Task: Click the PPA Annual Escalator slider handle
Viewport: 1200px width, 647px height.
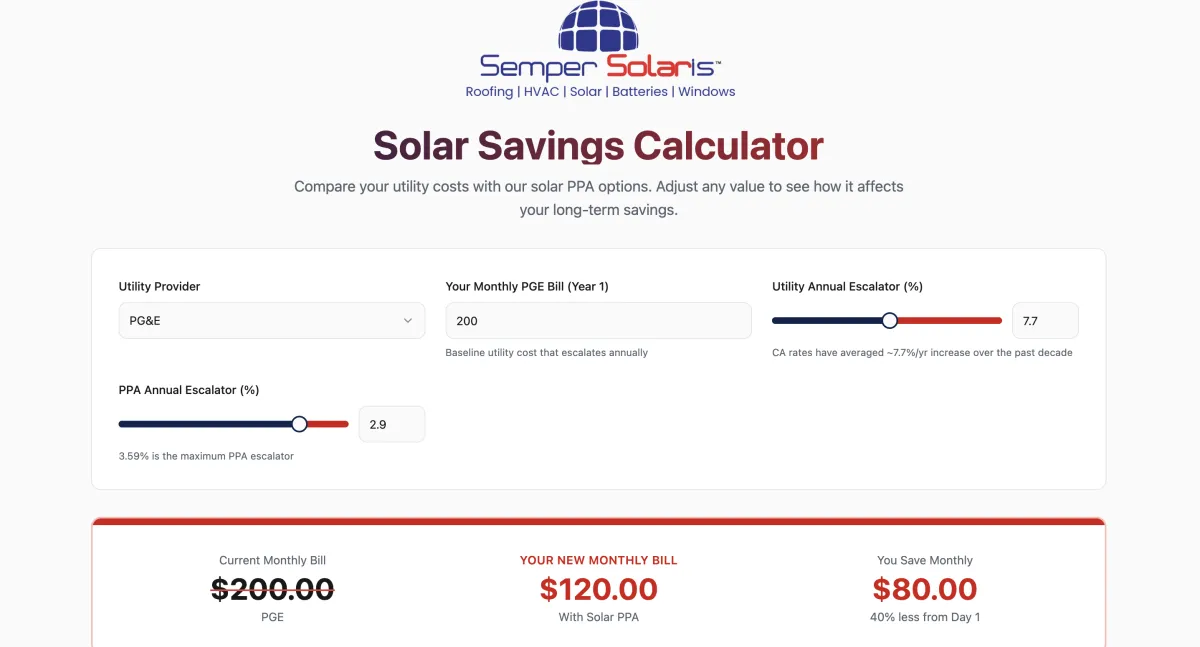Action: (x=299, y=424)
